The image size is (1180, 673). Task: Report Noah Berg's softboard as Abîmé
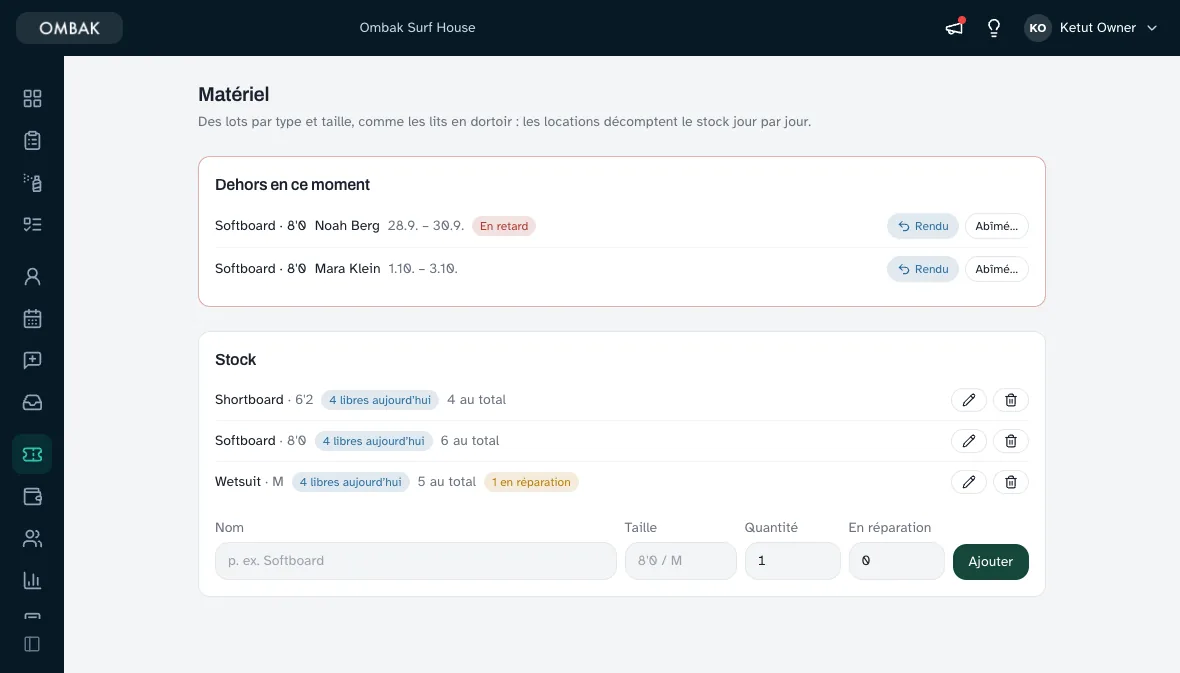[x=996, y=226]
